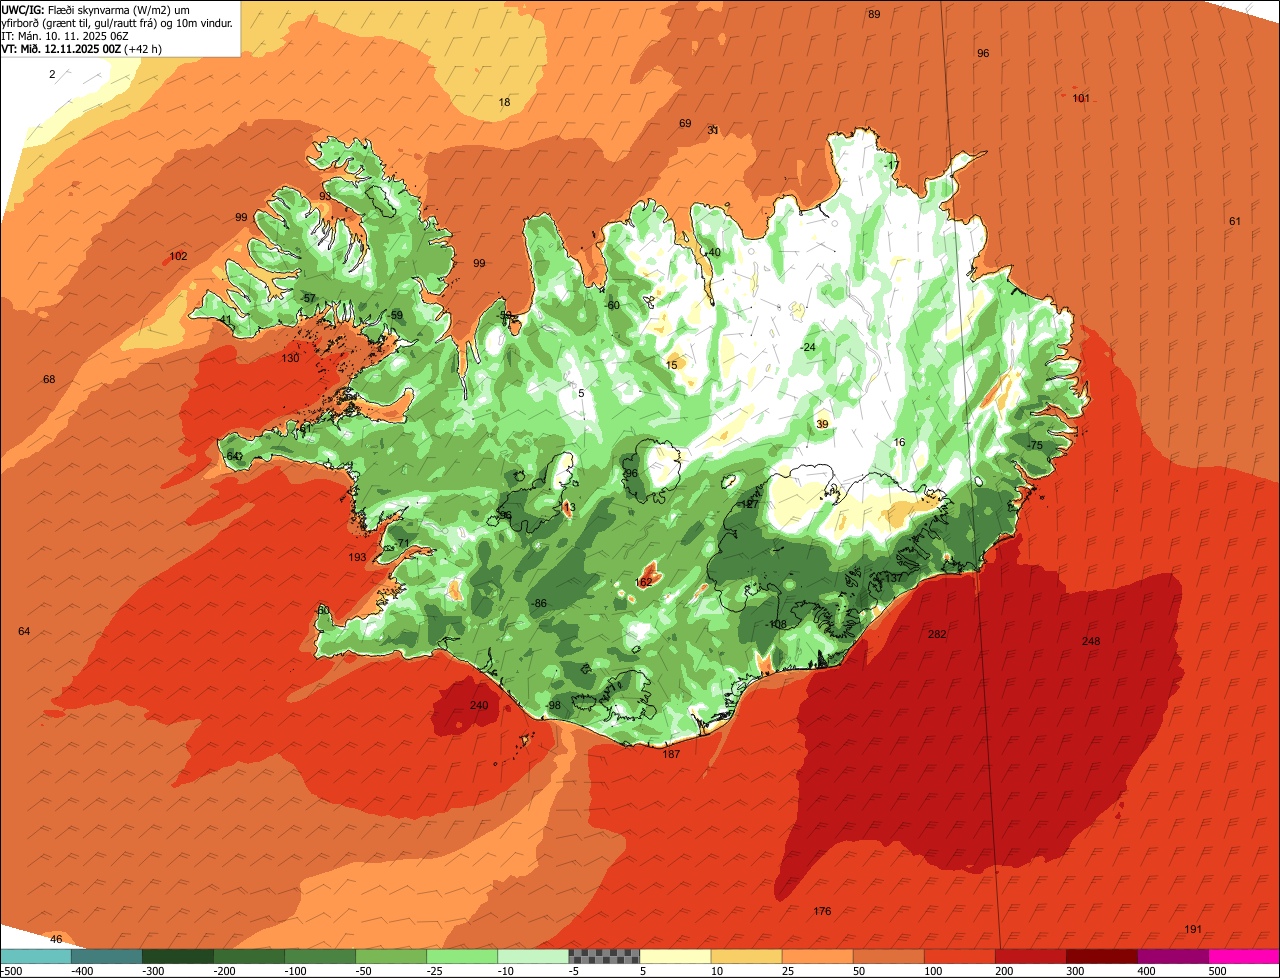Click the legend swatch between -500 and -400
The image size is (1280, 978).
coord(35,956)
